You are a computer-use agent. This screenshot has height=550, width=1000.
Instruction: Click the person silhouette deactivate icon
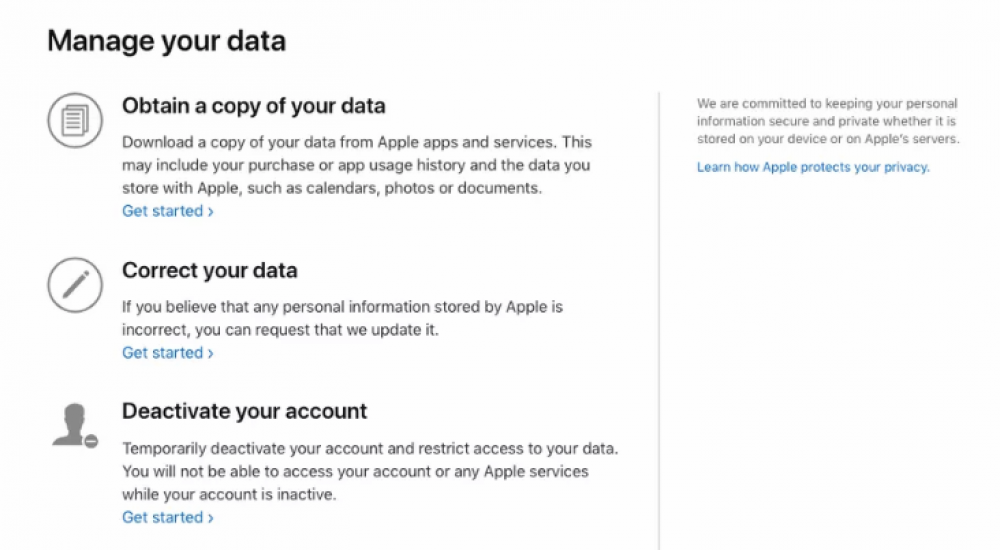pyautogui.click(x=72, y=424)
